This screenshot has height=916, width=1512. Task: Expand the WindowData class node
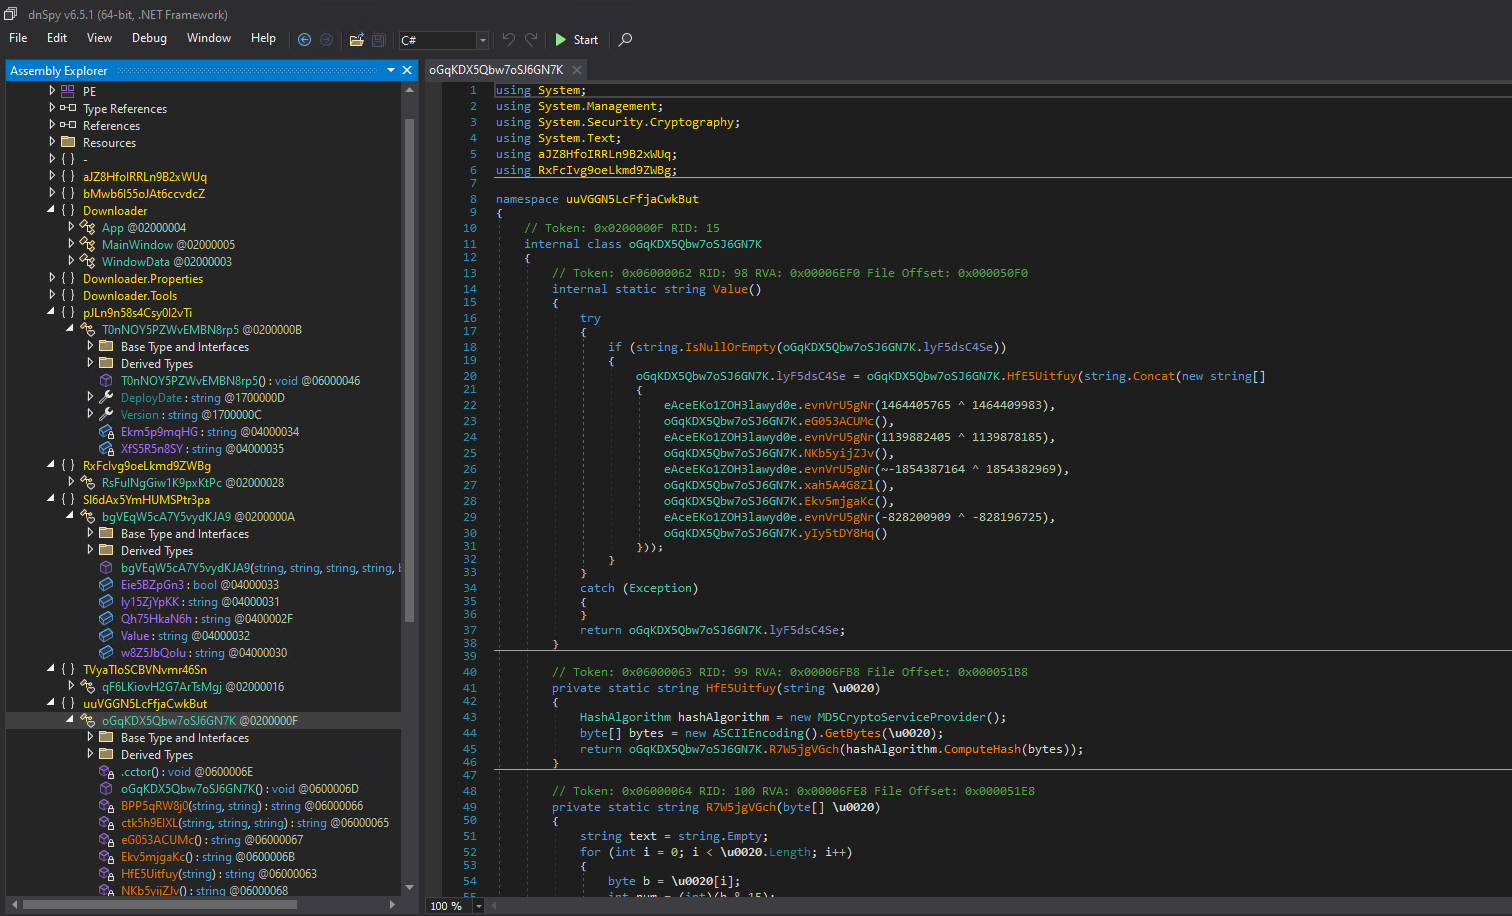[x=71, y=261]
